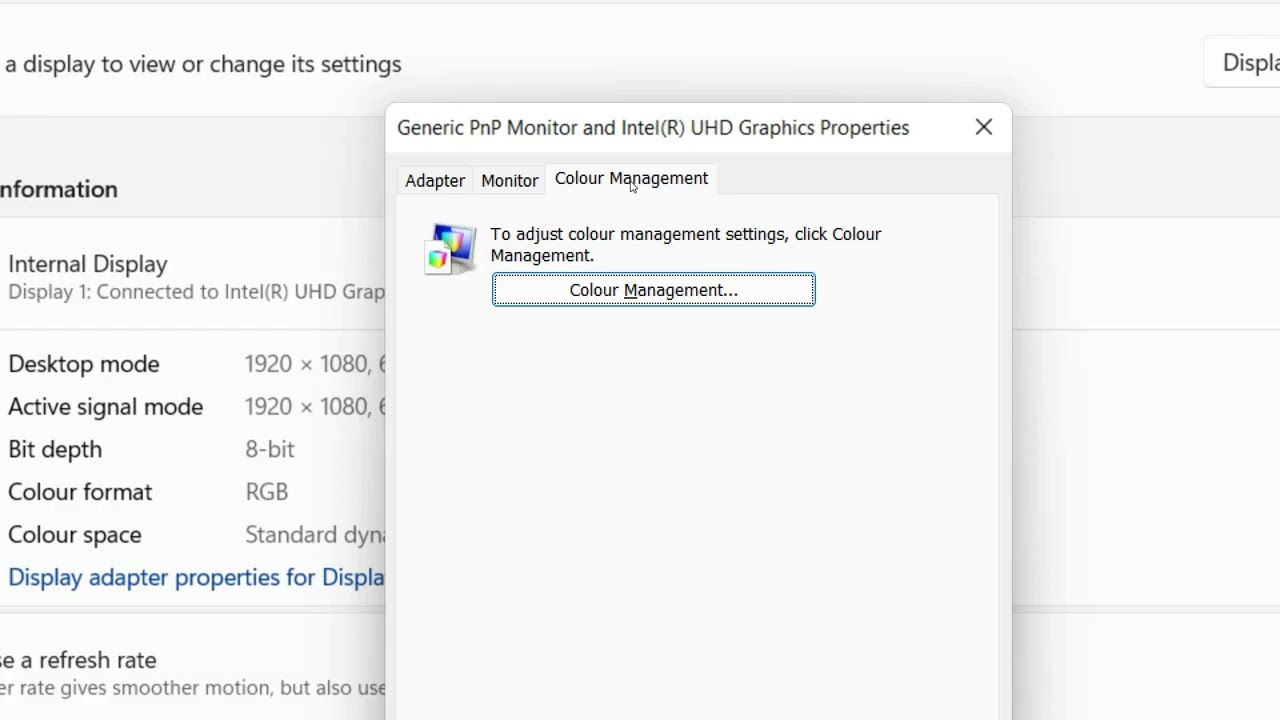Switch to the Adapter tab
1280x720 pixels.
tap(435, 181)
